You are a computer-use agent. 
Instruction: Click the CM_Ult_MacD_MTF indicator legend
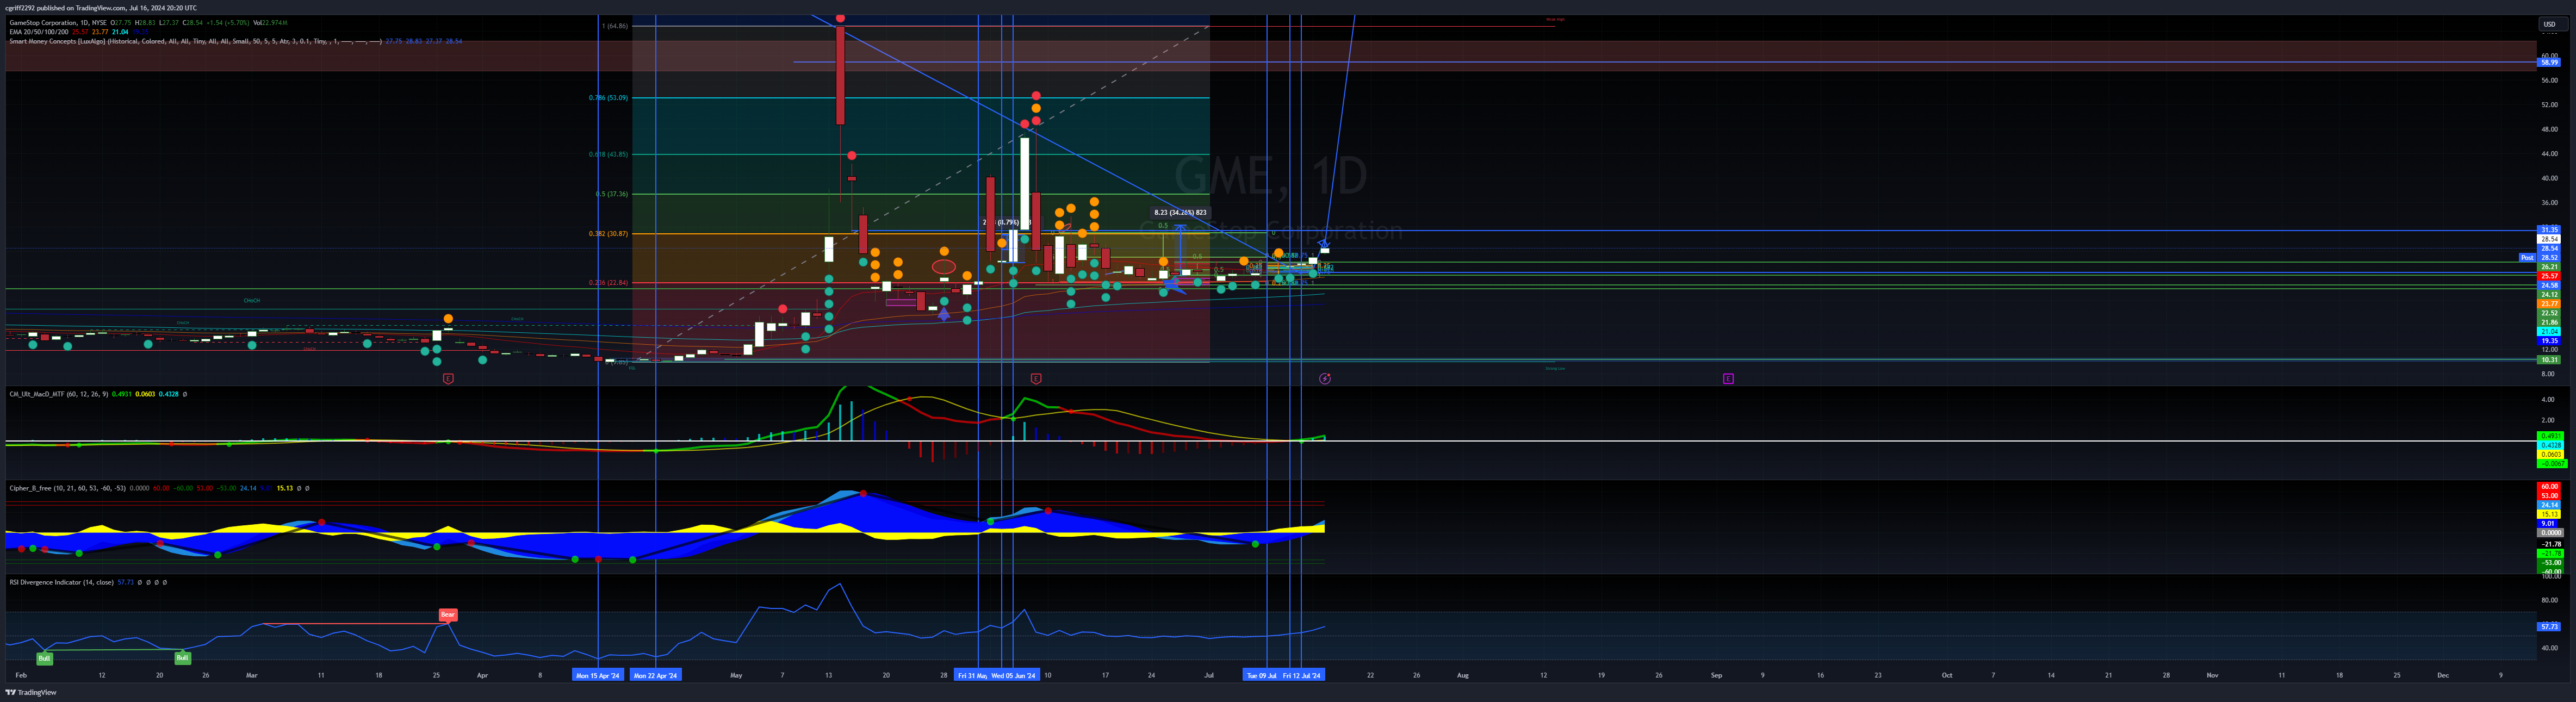pyautogui.click(x=98, y=394)
